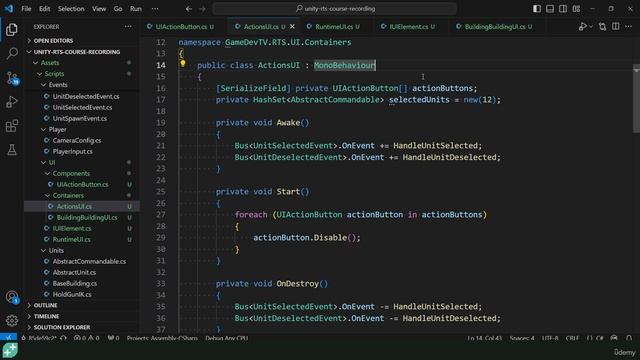This screenshot has width=640, height=360.
Task: Open the Accounts menu icon
Action: 12,297
